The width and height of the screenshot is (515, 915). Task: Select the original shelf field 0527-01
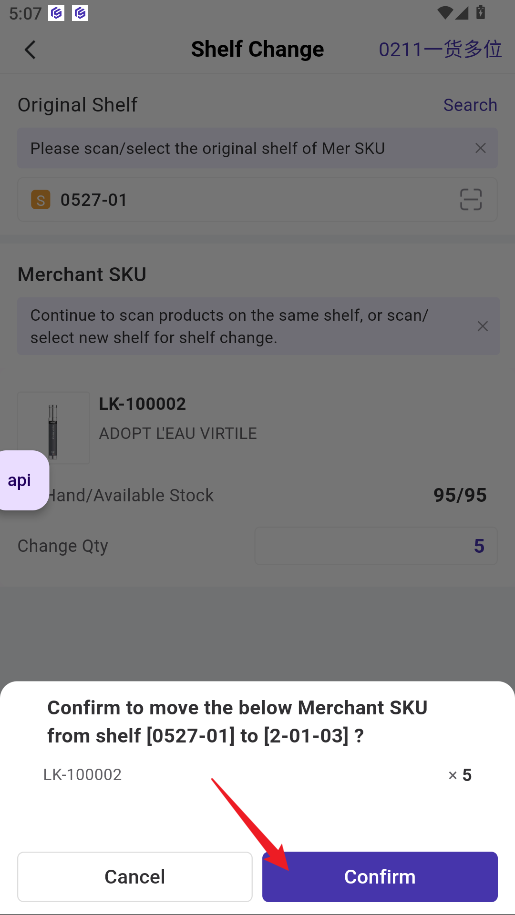pyautogui.click(x=257, y=200)
